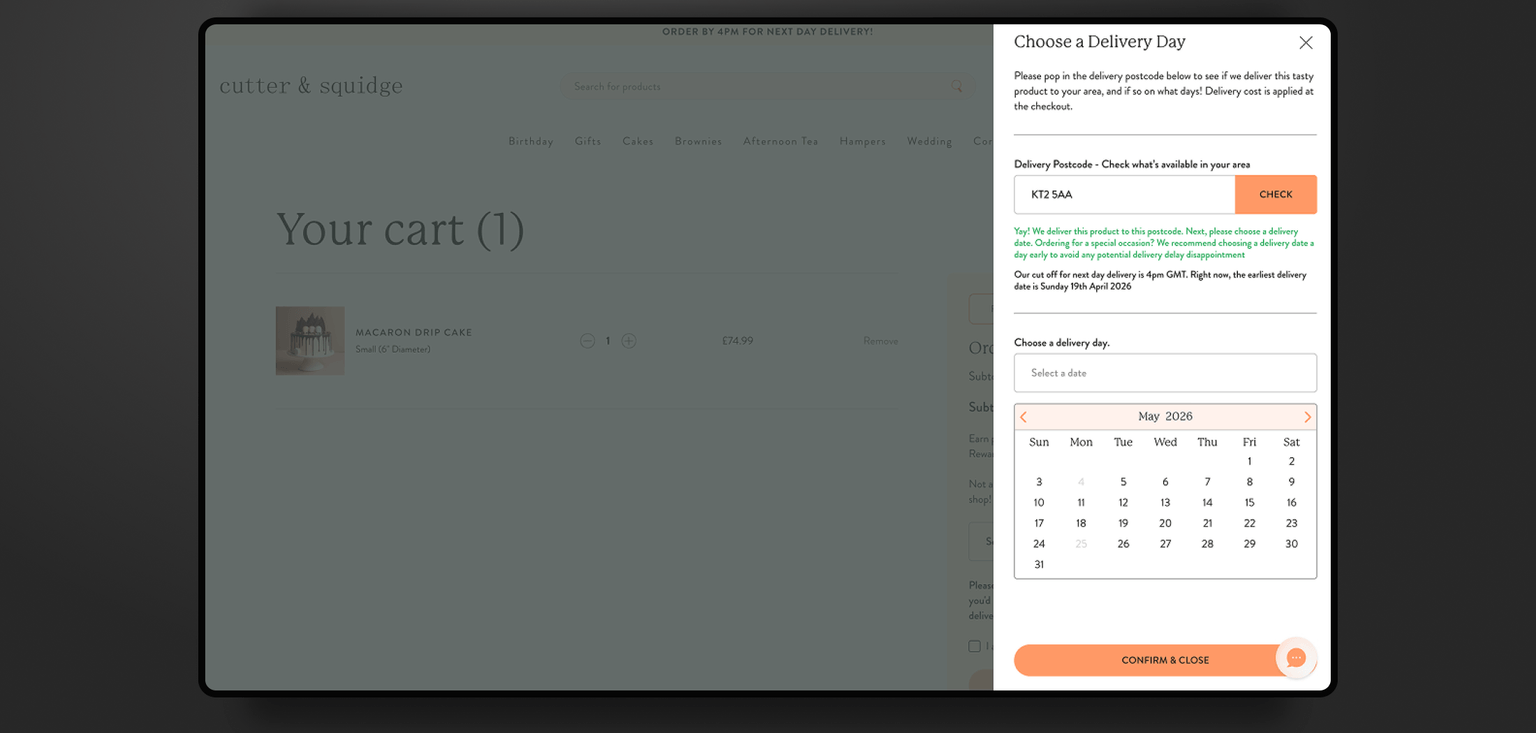Viewport: 1536px width, 733px height.
Task: Open the Select a date field
Action: (1164, 373)
